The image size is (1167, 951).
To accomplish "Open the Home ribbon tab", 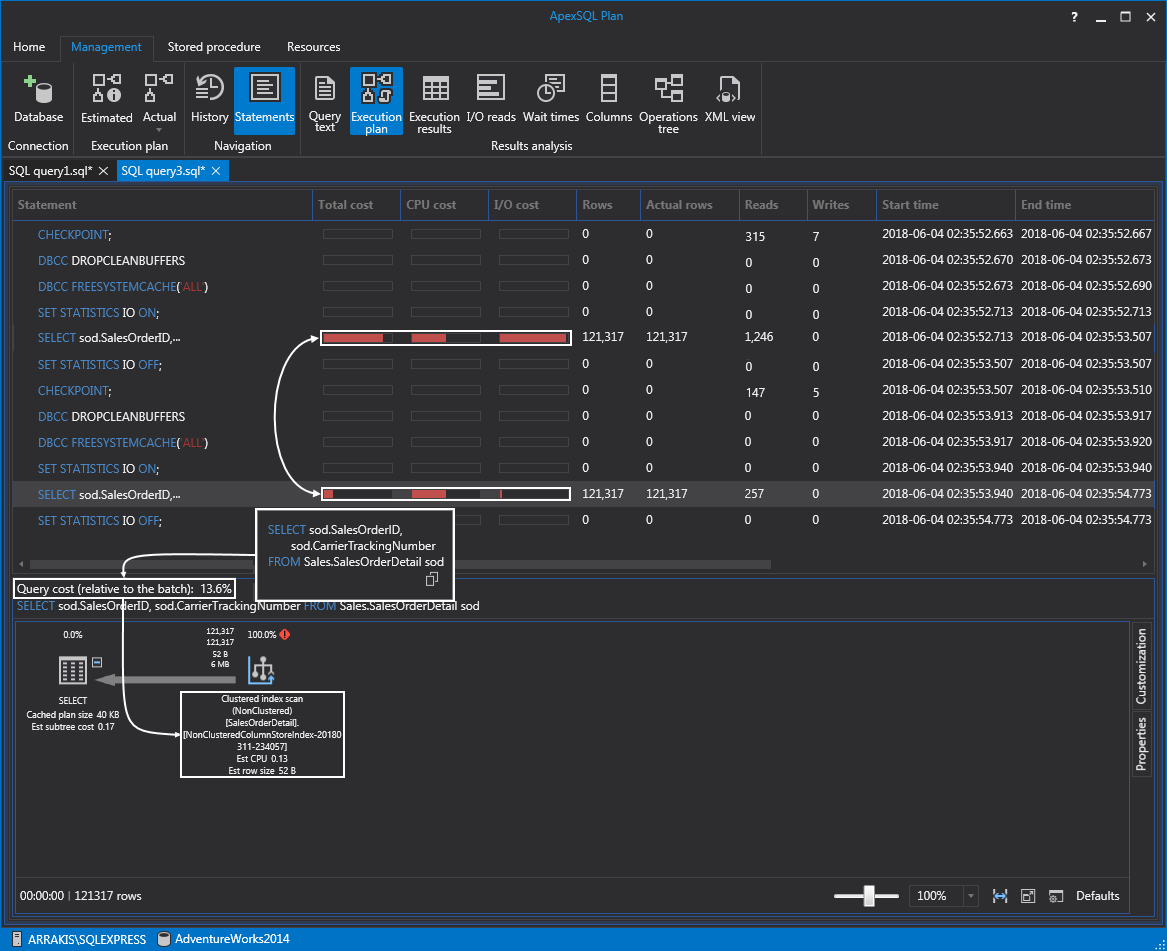I will click(29, 47).
